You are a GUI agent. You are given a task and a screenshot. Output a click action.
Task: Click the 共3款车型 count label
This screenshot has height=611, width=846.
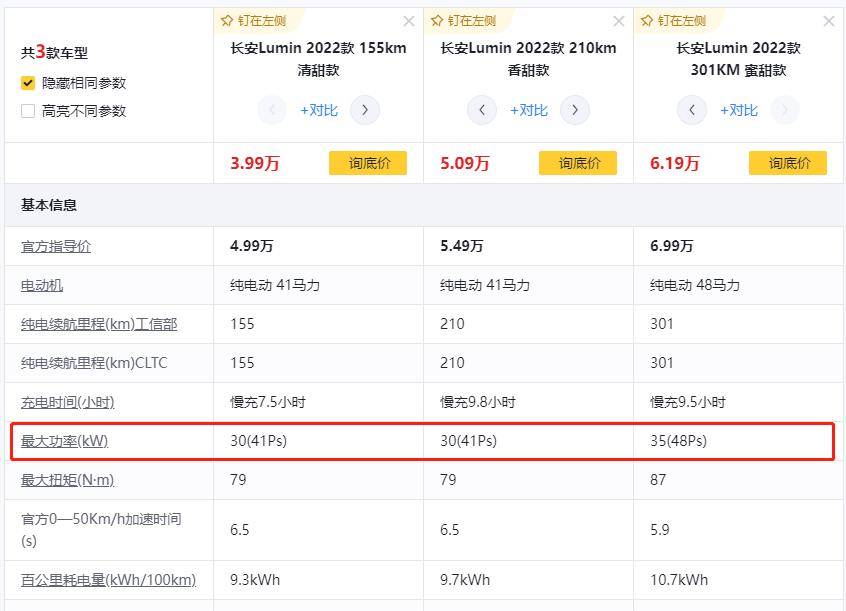[54, 52]
